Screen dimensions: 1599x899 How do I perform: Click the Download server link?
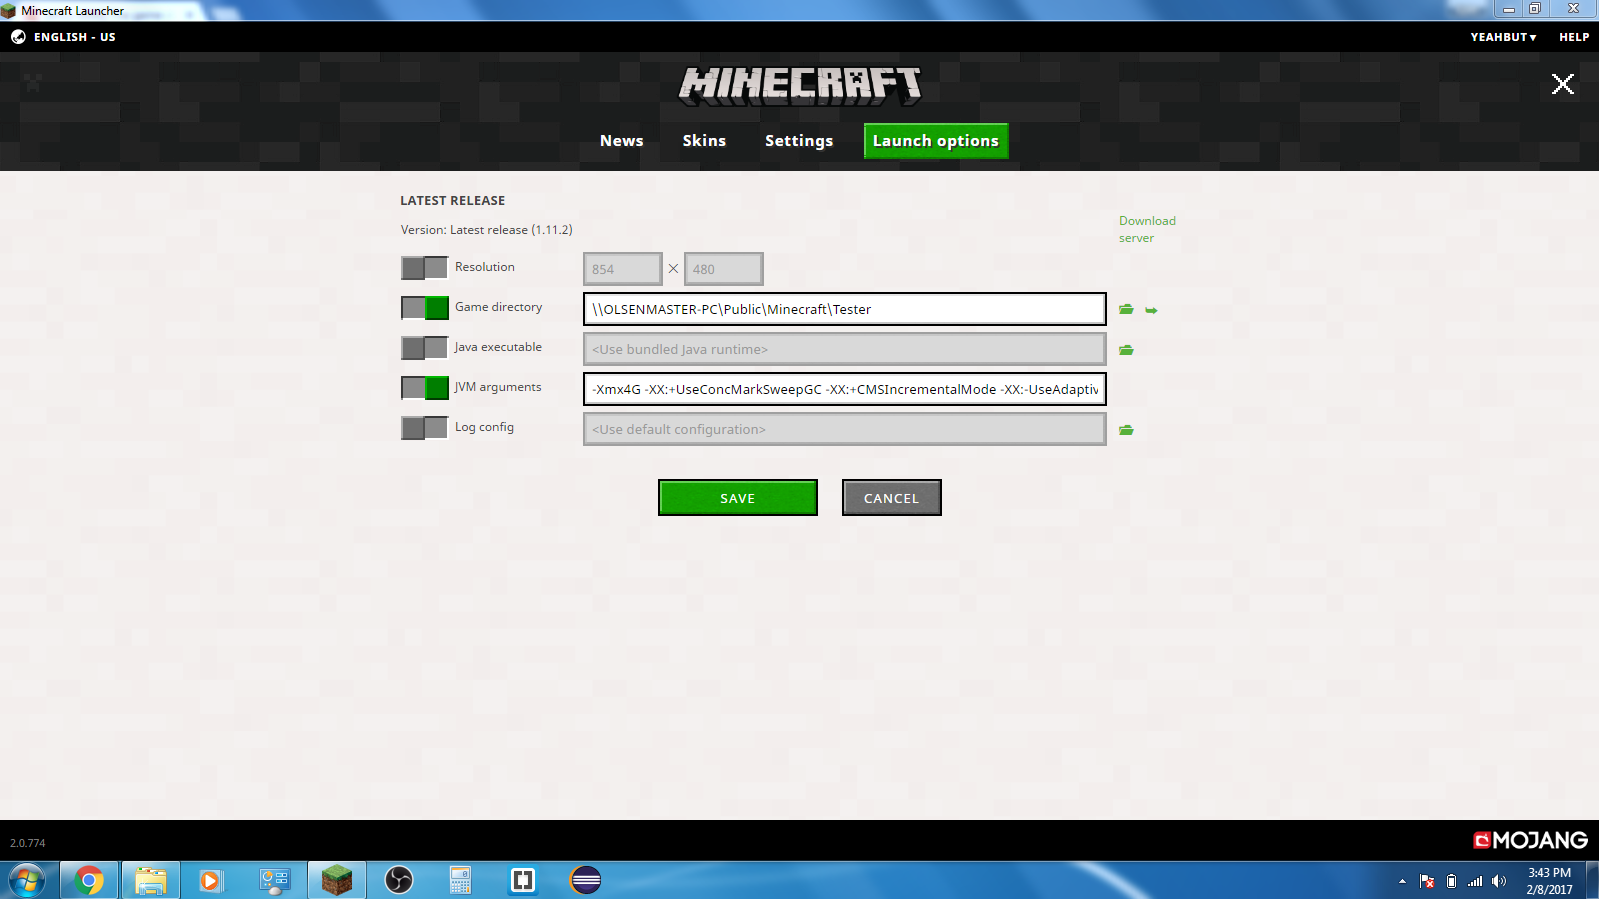click(1147, 229)
